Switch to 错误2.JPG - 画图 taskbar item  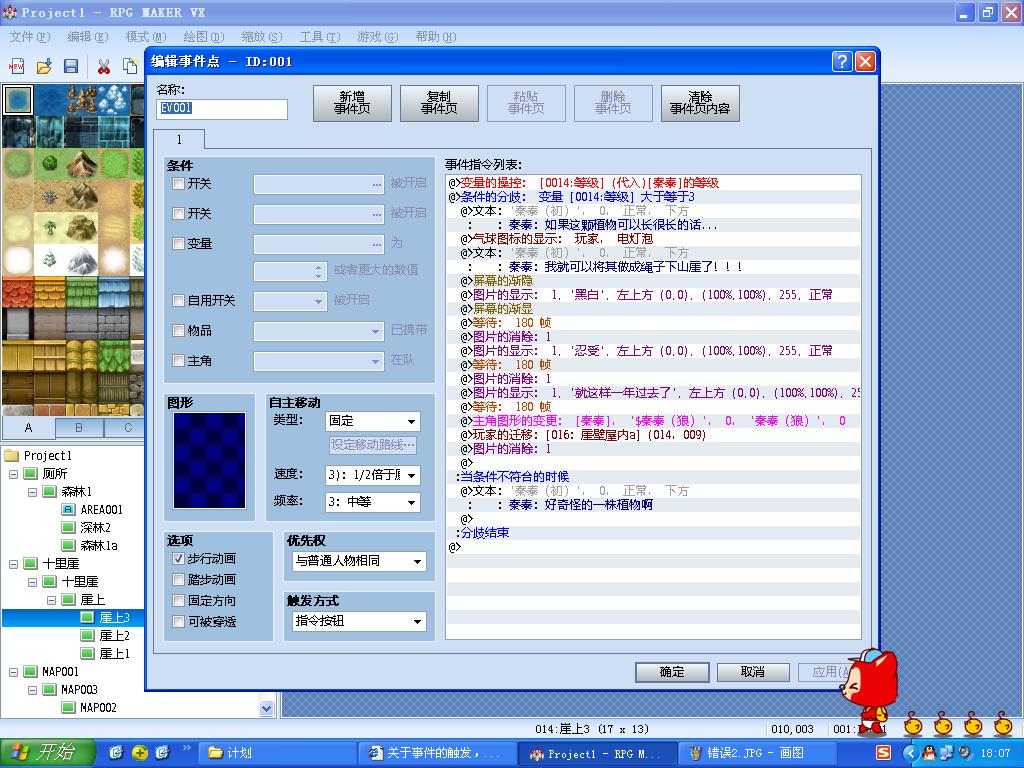point(758,753)
